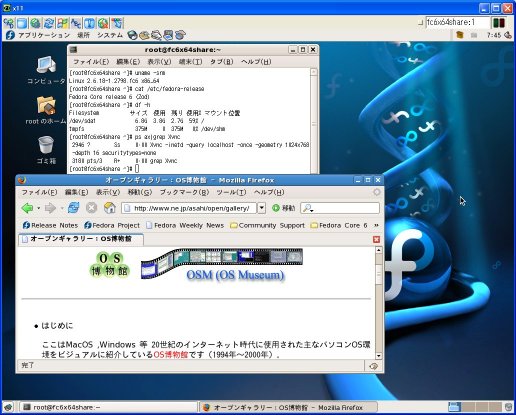The width and height of the screenshot is (516, 415).
Task: Open the Release Notes bookmark
Action: tap(50, 226)
